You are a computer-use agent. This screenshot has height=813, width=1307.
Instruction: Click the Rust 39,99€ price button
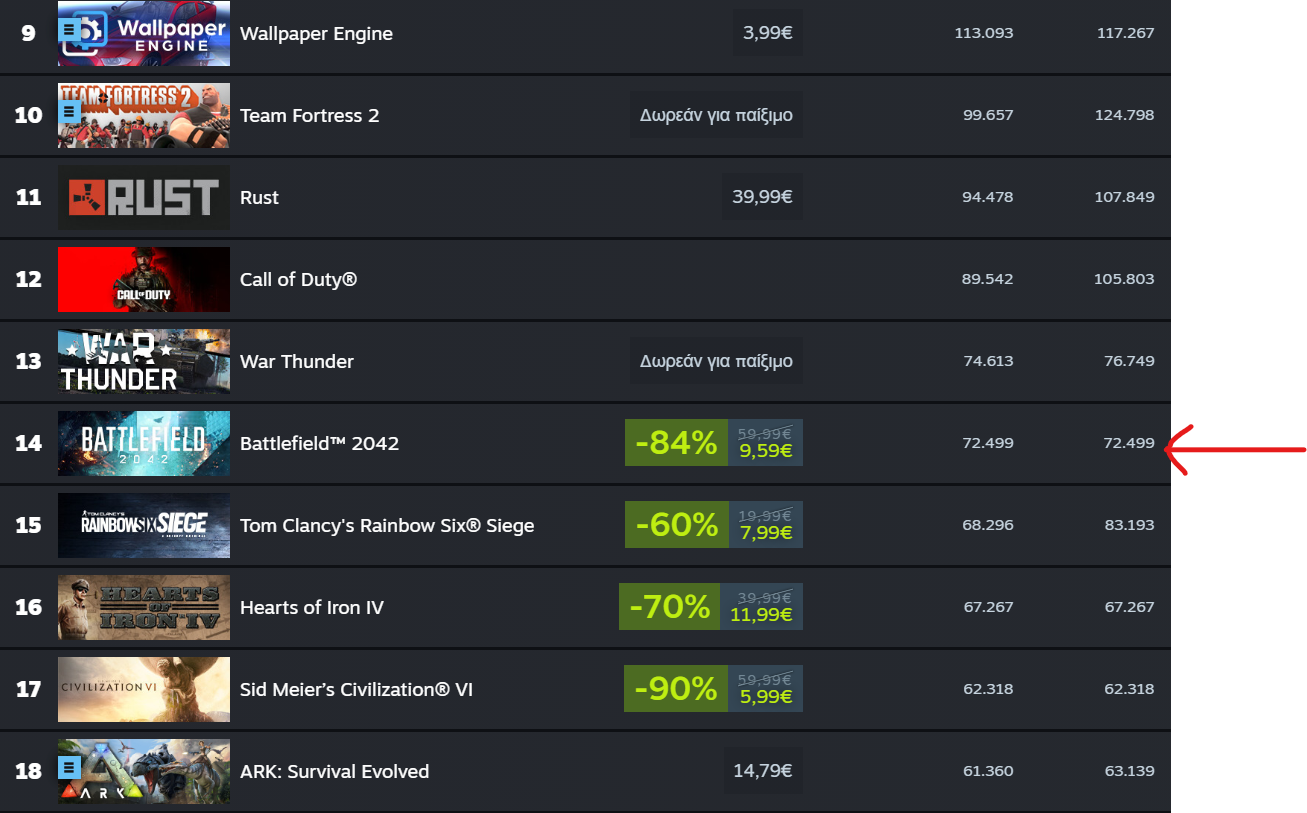tap(762, 198)
